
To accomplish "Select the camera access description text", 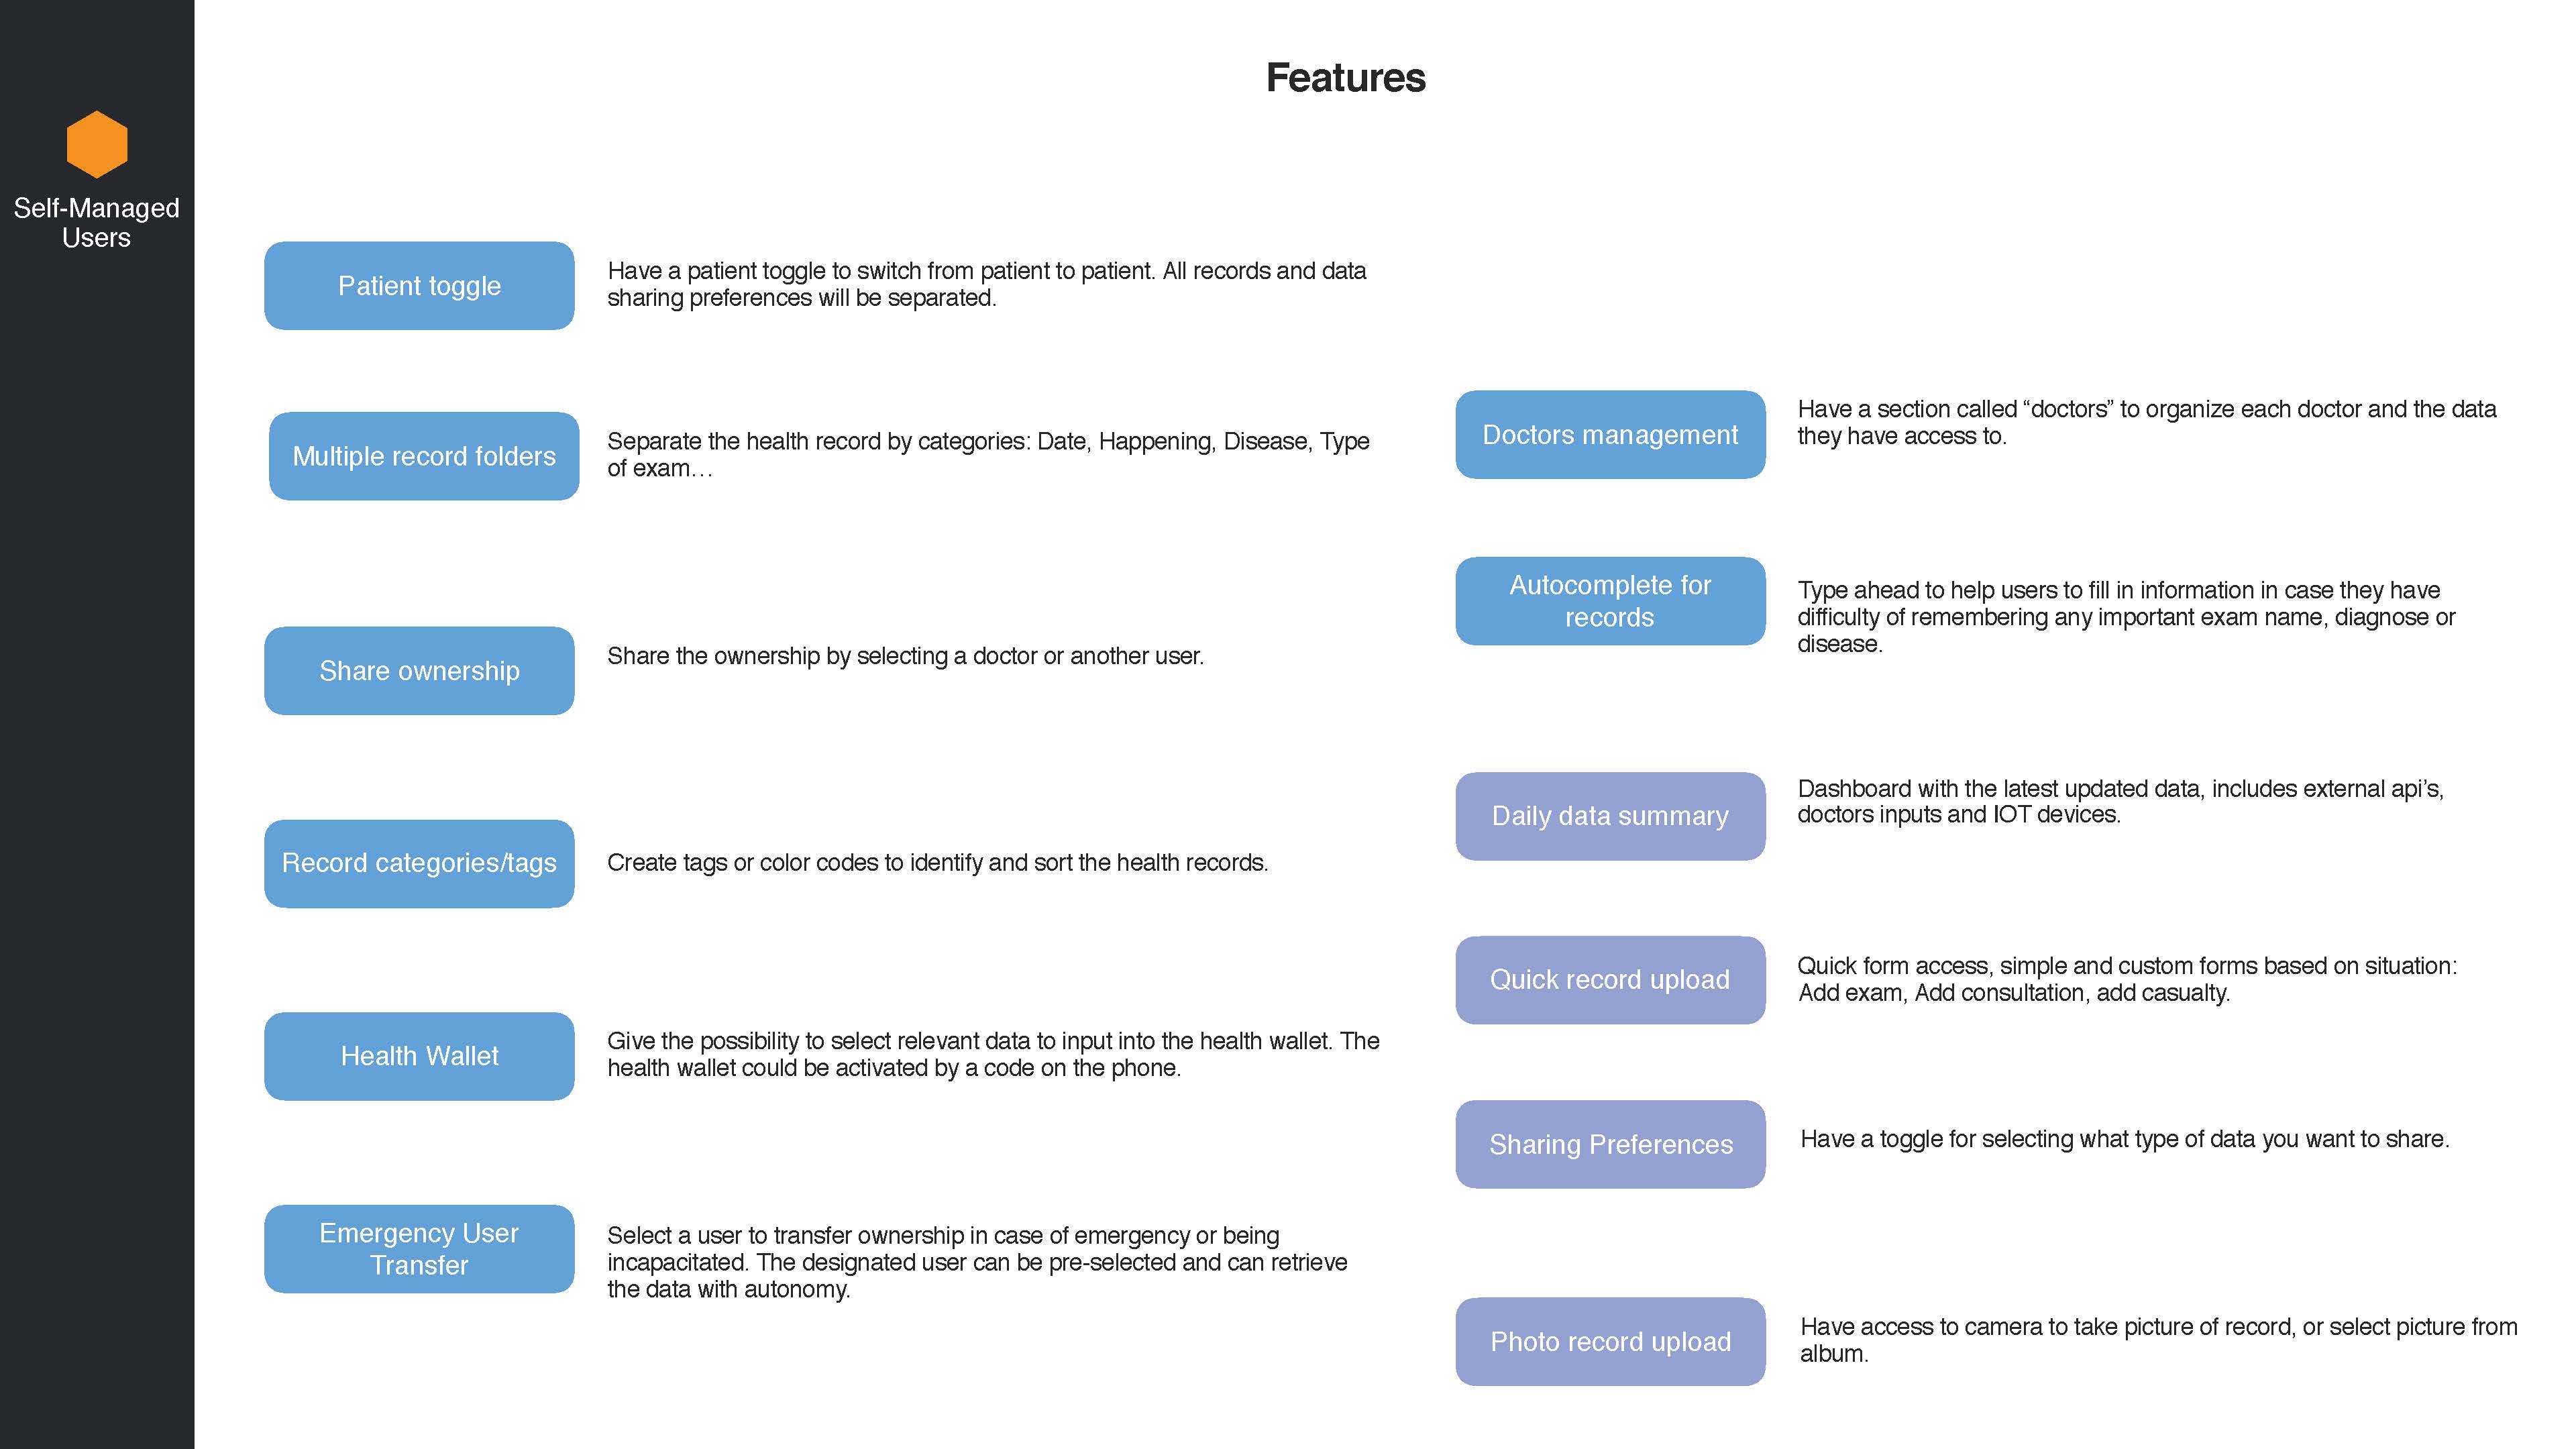I will pos(2158,1340).
